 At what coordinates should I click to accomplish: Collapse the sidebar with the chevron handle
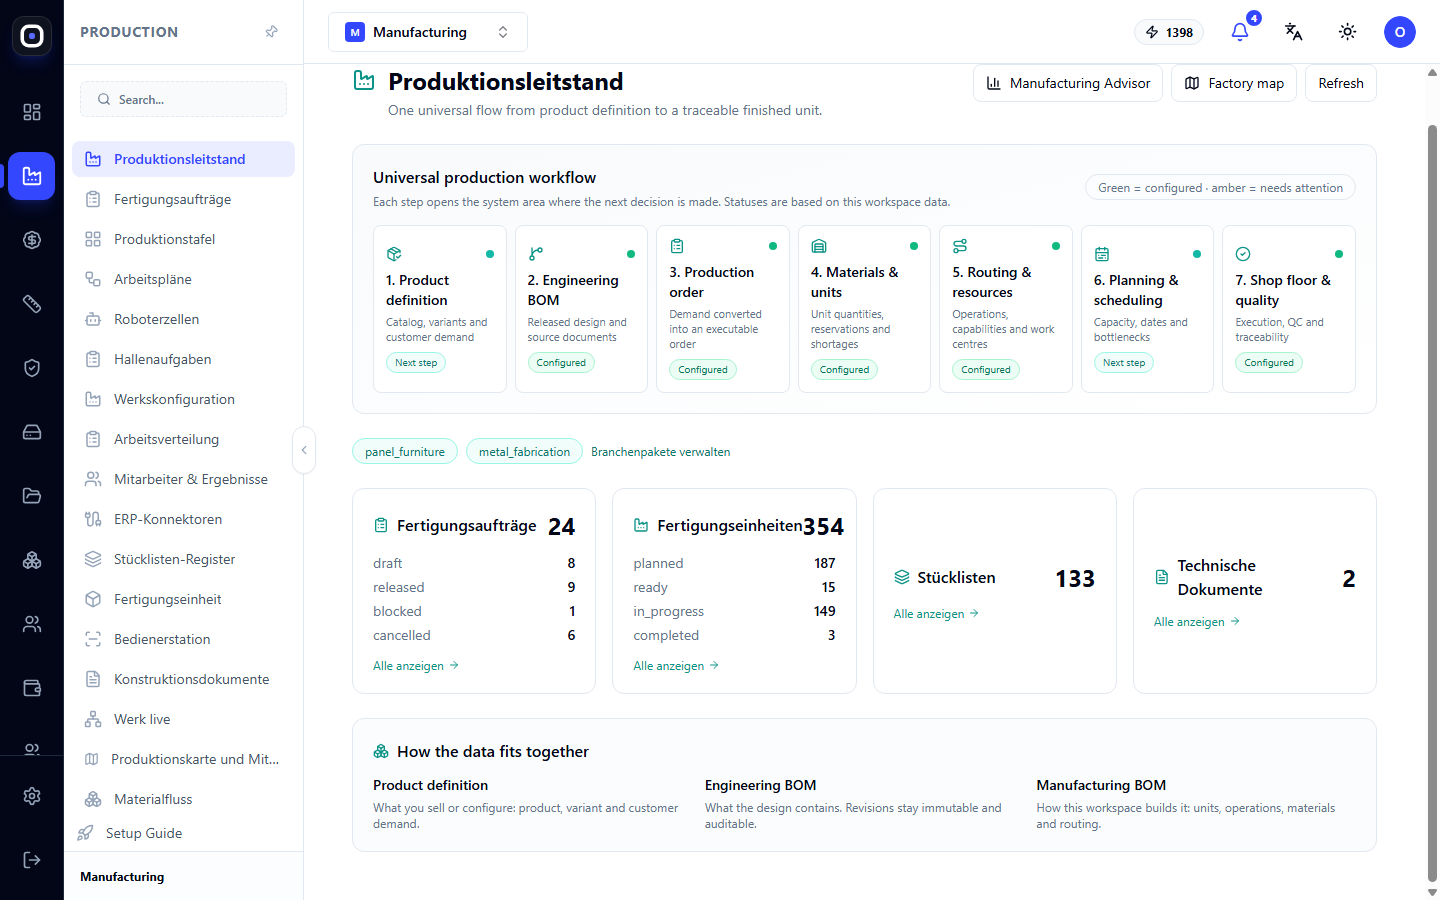coord(304,450)
